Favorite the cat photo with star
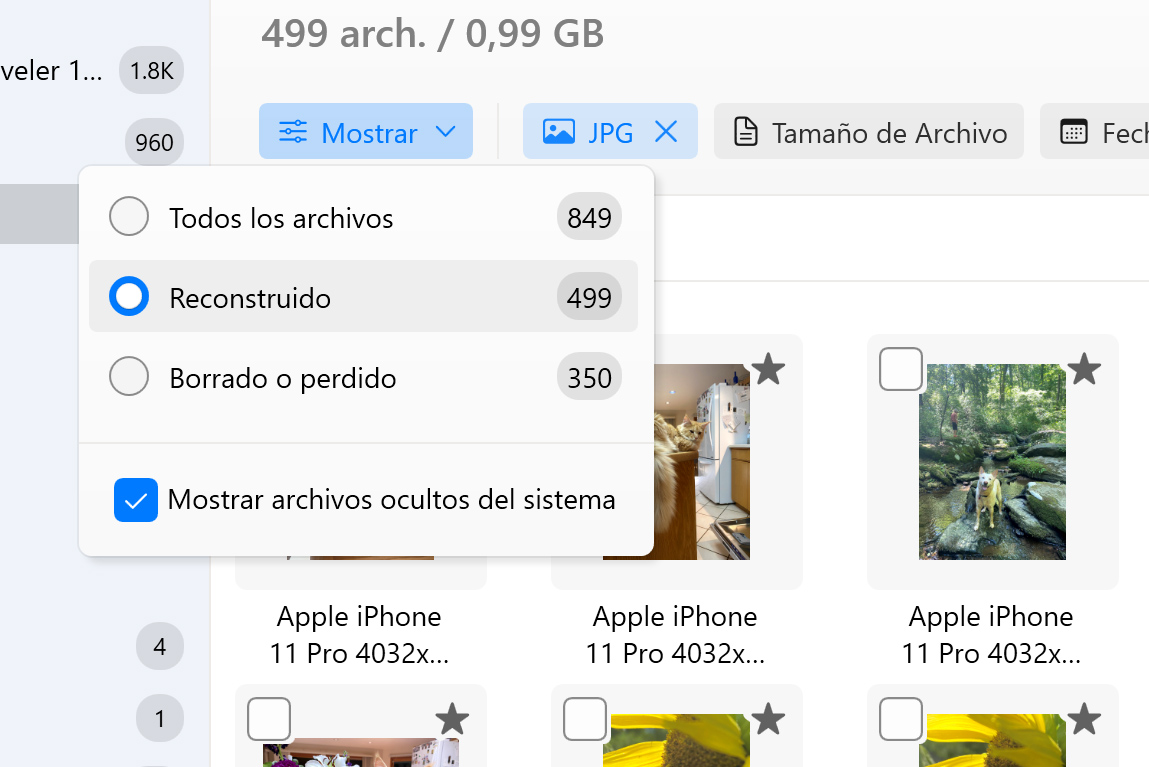 [x=768, y=369]
